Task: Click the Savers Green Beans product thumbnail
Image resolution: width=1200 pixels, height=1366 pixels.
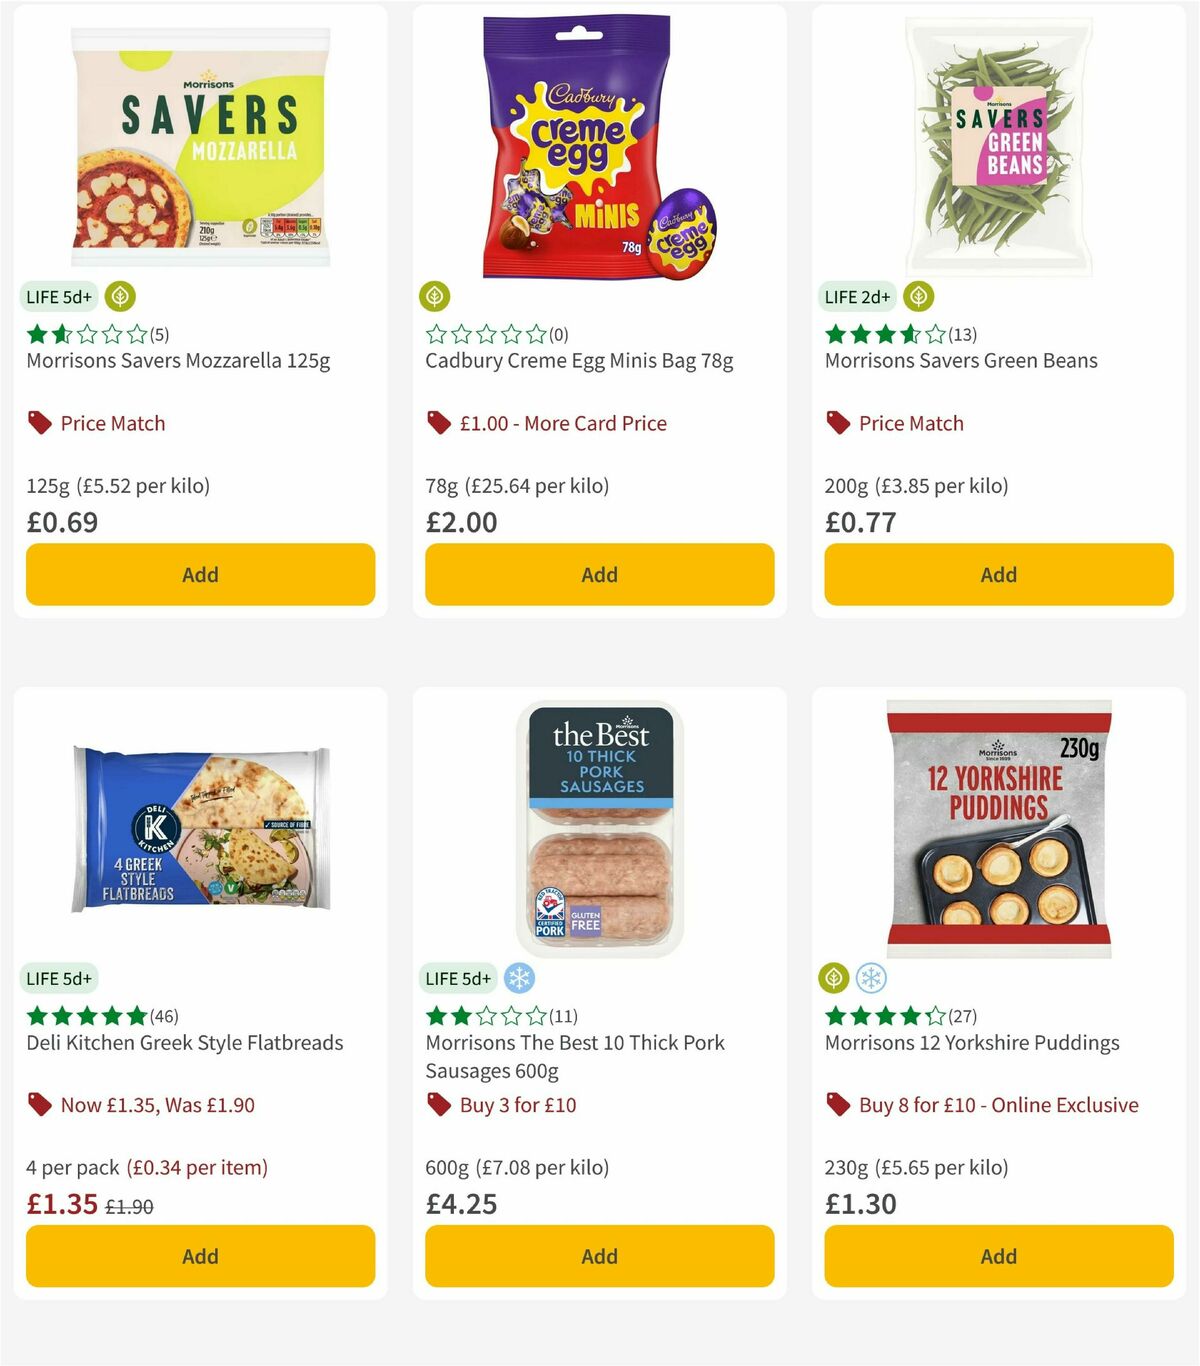Action: point(997,147)
